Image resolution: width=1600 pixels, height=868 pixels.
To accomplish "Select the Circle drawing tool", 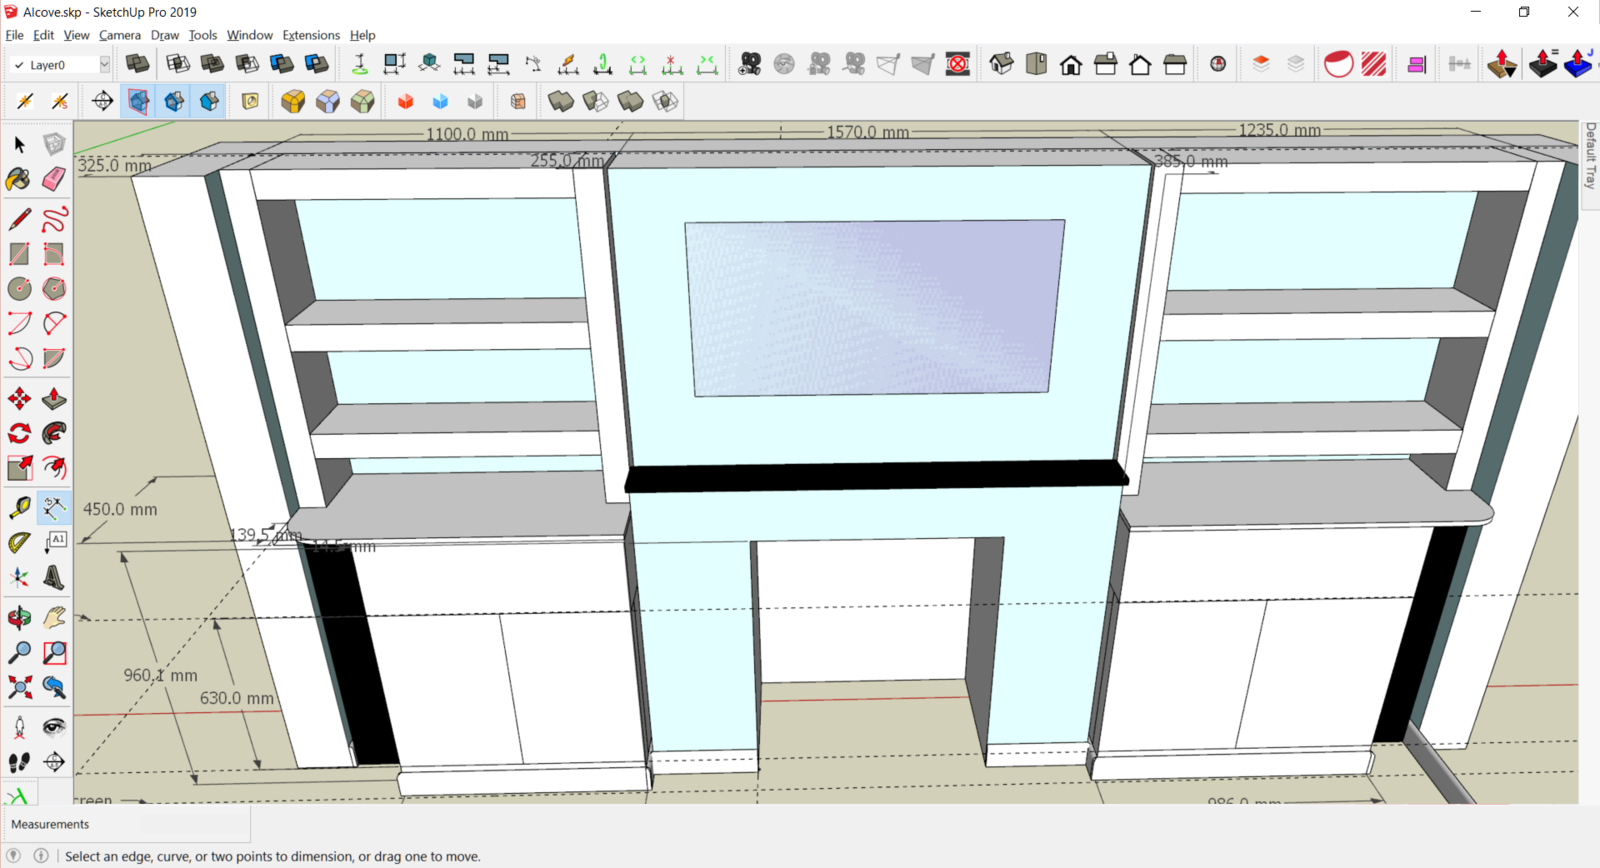I will coord(19,289).
